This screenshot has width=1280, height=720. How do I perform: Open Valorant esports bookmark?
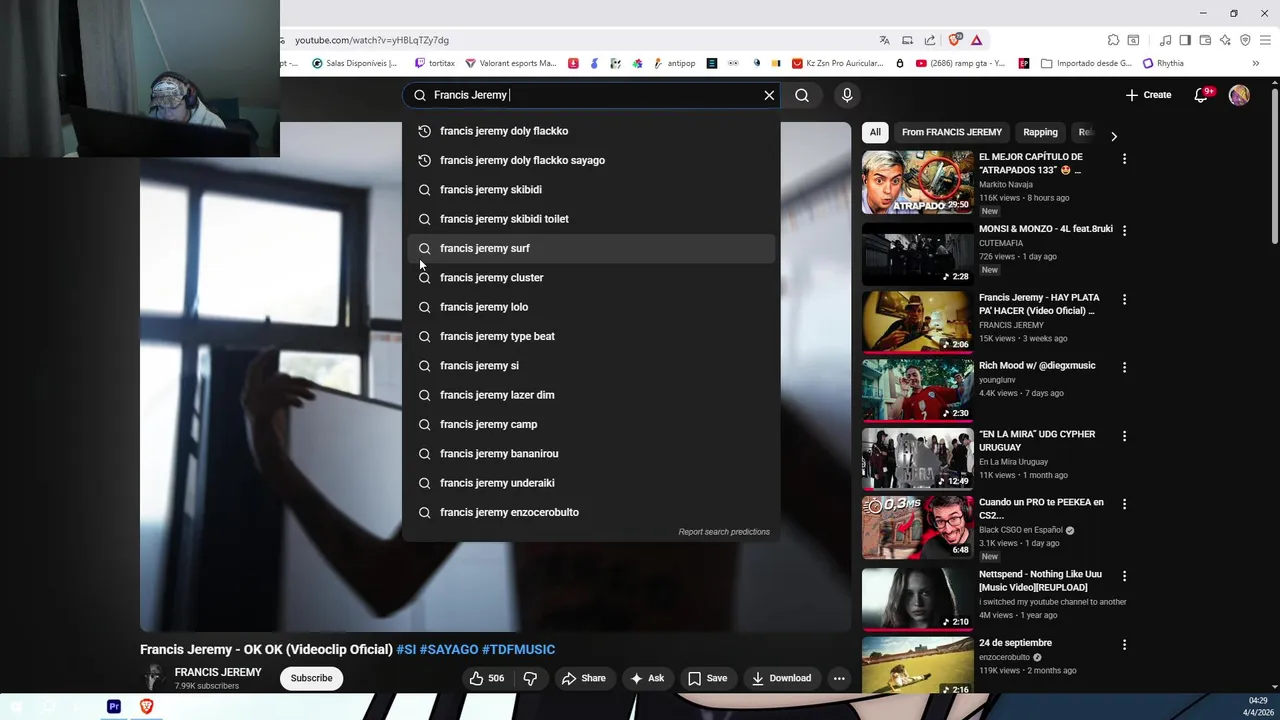(x=511, y=63)
